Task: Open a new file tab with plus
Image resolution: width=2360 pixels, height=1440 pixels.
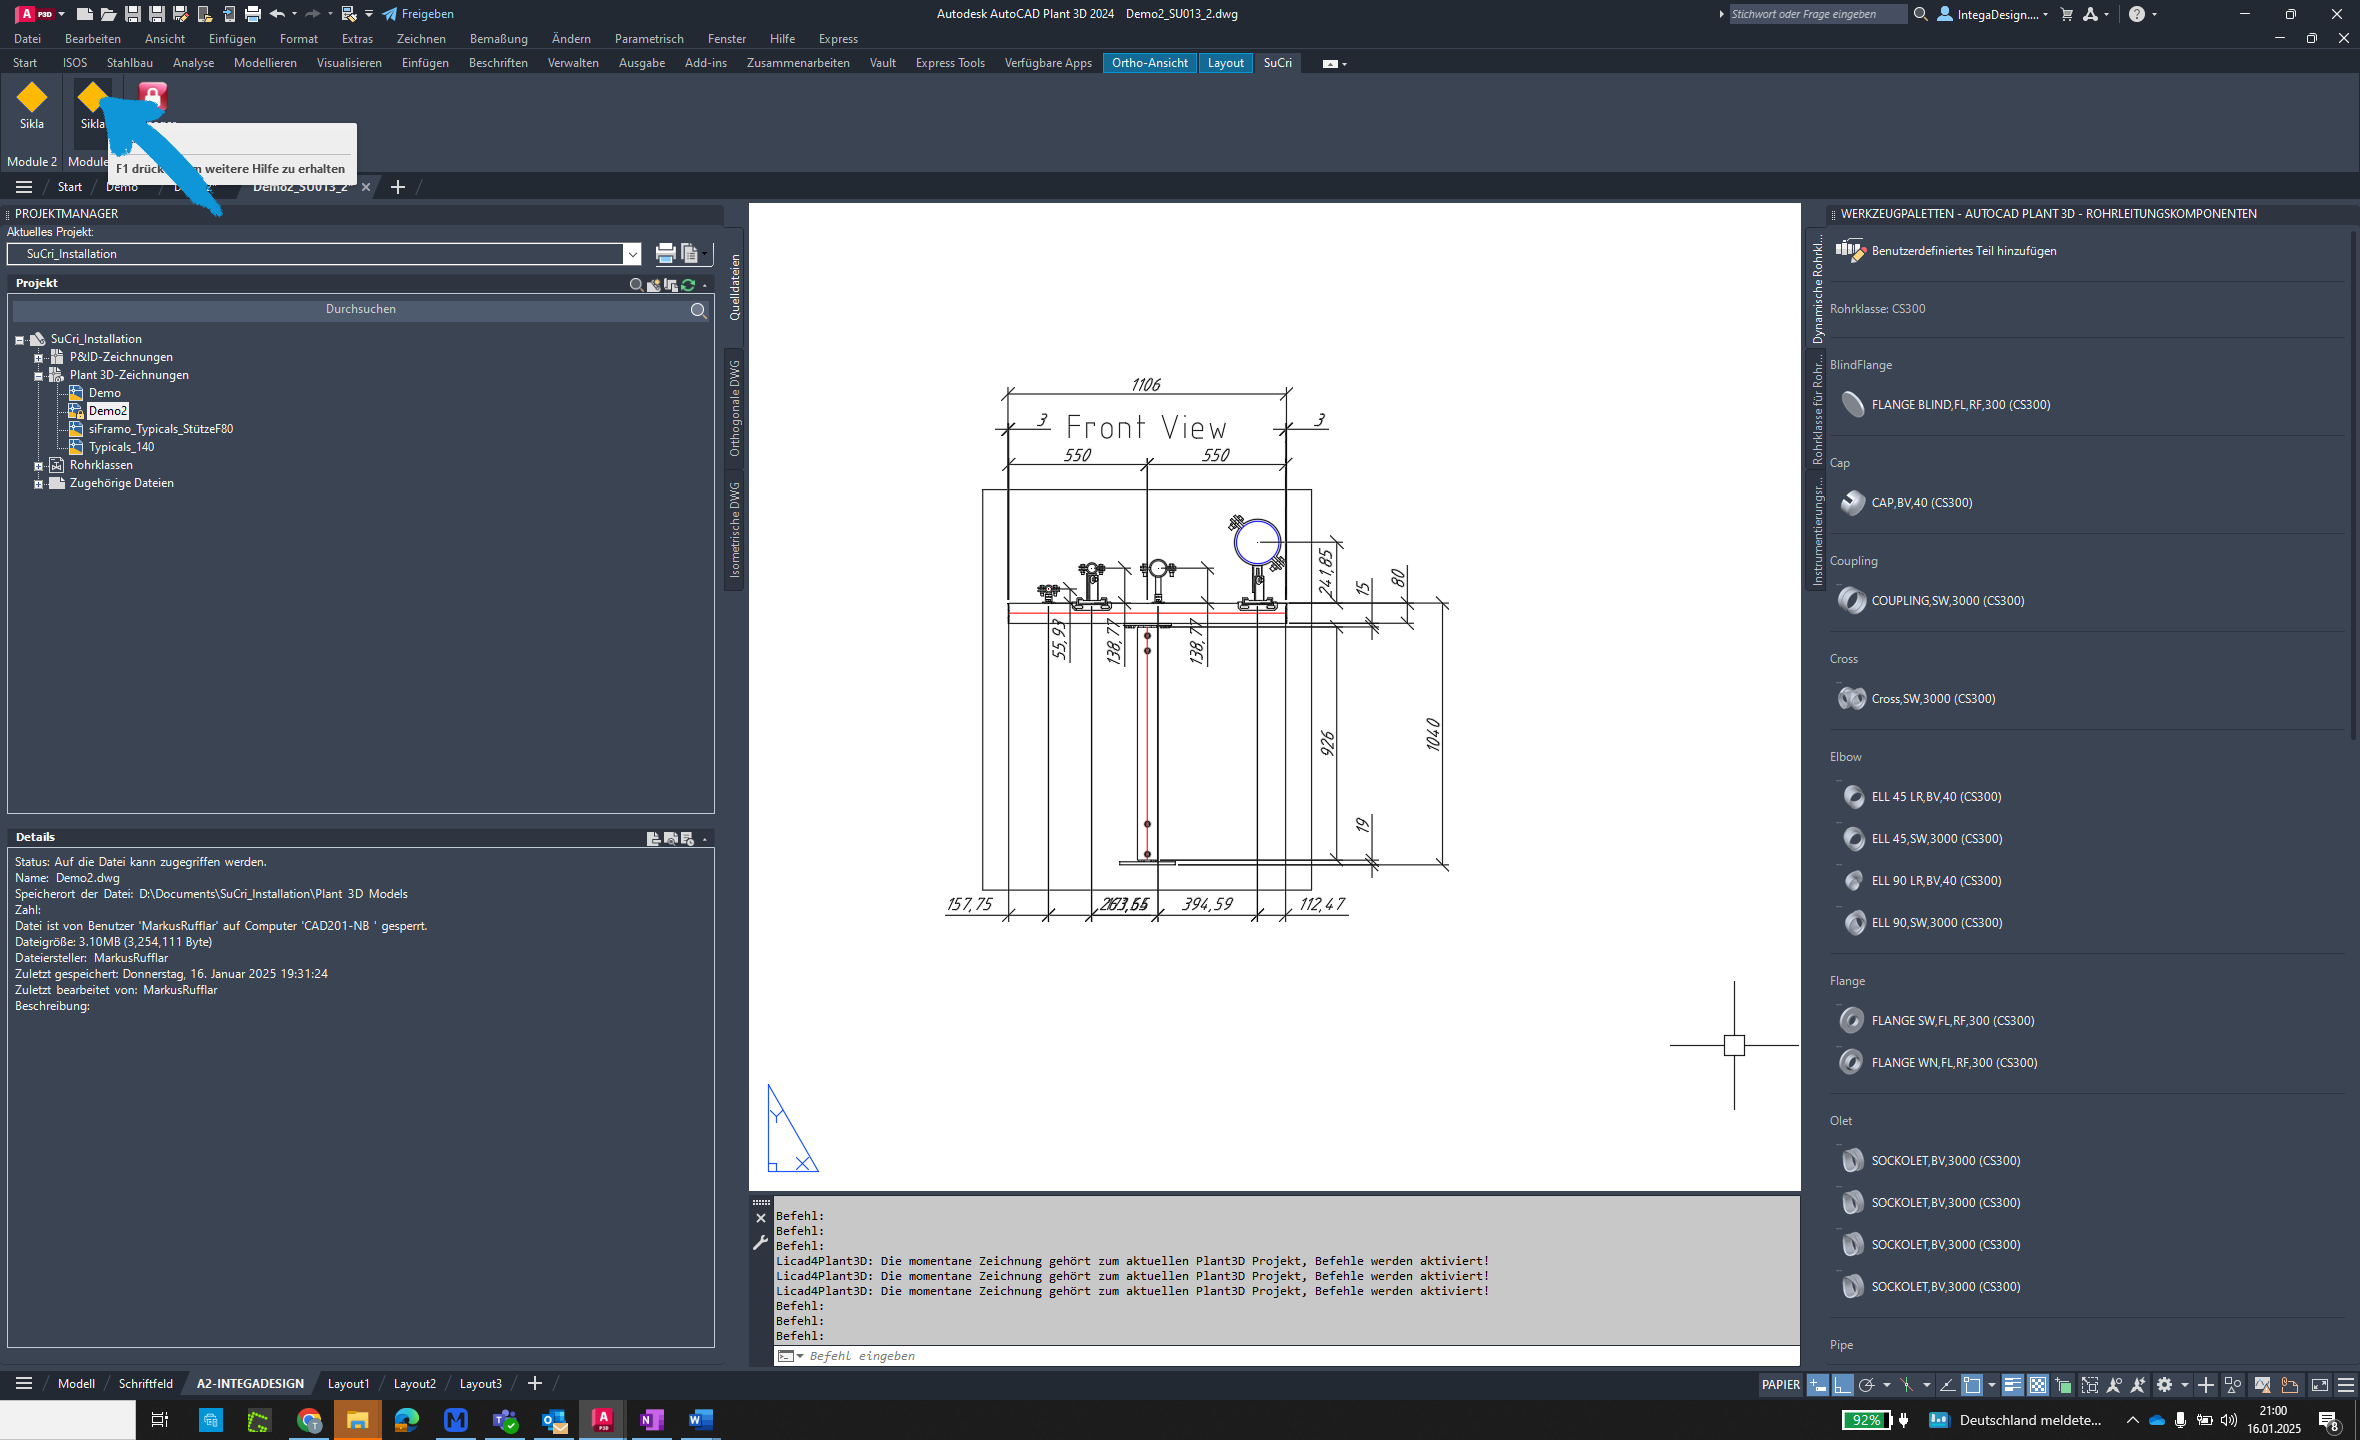Action: click(x=397, y=187)
